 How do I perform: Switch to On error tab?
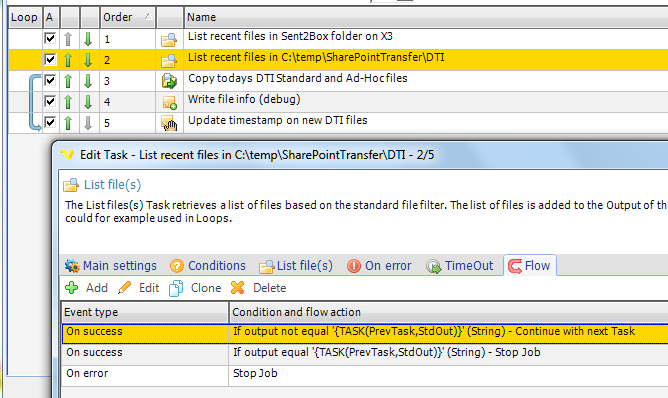(379, 266)
